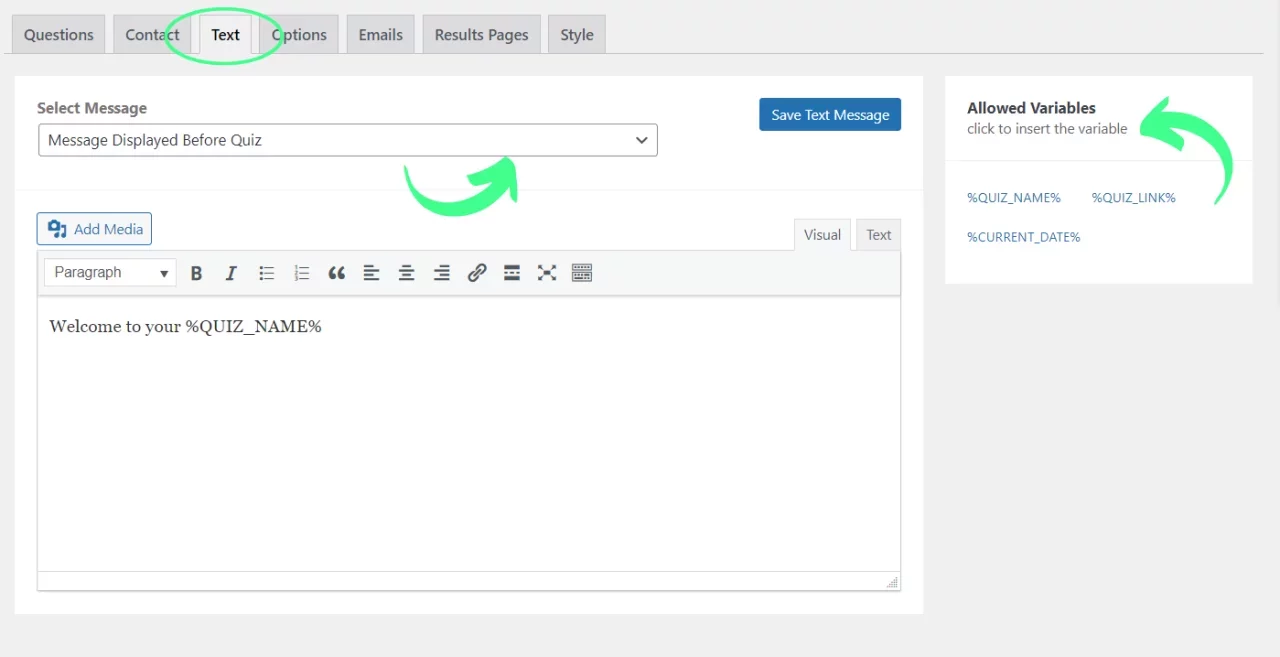This screenshot has width=1280, height=657.
Task: Insert a bulleted list
Action: coord(267,273)
